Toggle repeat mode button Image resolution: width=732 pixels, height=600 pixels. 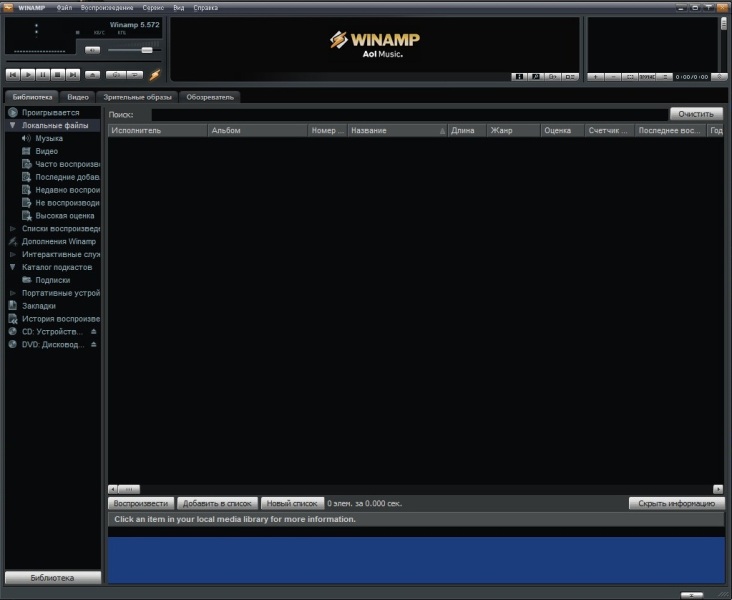[134, 74]
